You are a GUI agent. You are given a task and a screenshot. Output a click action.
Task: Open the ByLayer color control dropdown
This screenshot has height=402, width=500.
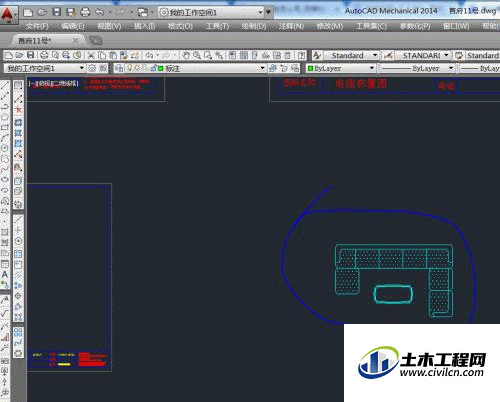coord(341,68)
